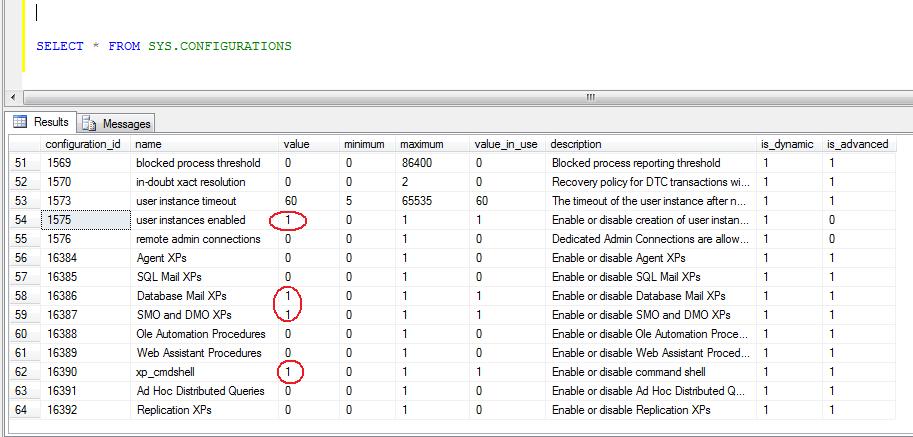Click configuration_id cell 16392
The width and height of the screenshot is (913, 437).
[86, 410]
